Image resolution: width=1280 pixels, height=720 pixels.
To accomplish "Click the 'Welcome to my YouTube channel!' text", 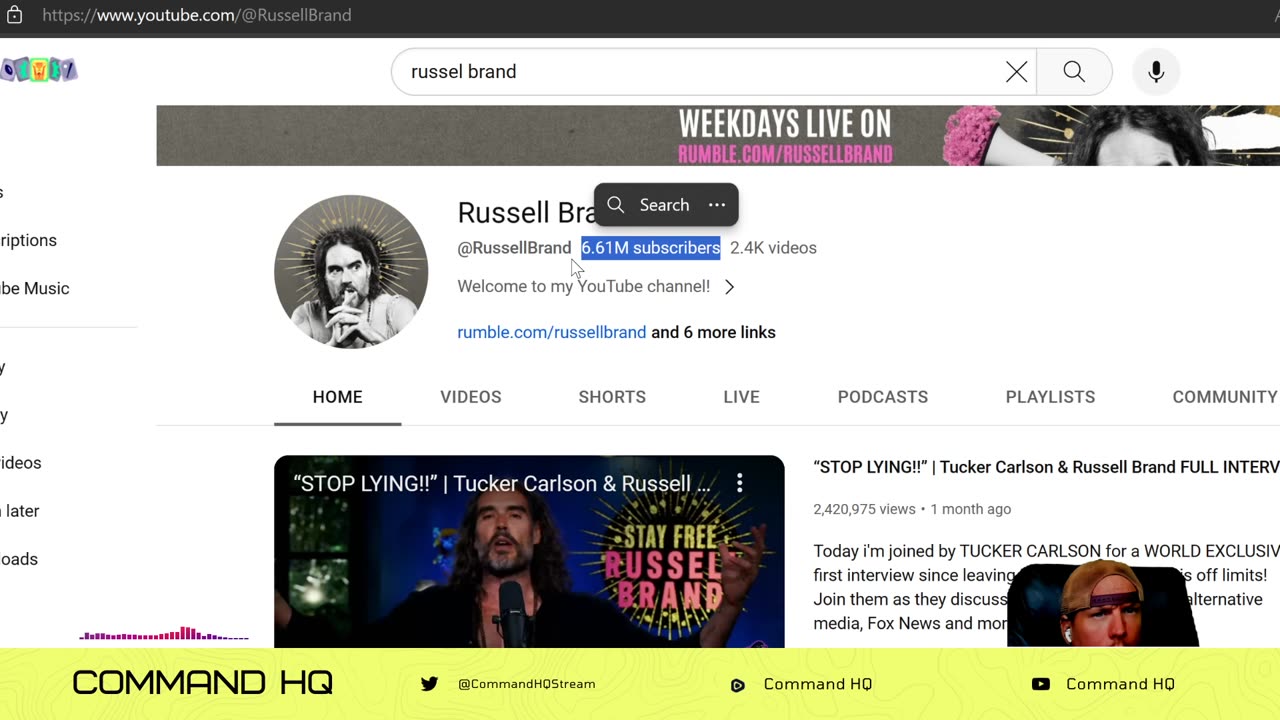I will pyautogui.click(x=584, y=286).
